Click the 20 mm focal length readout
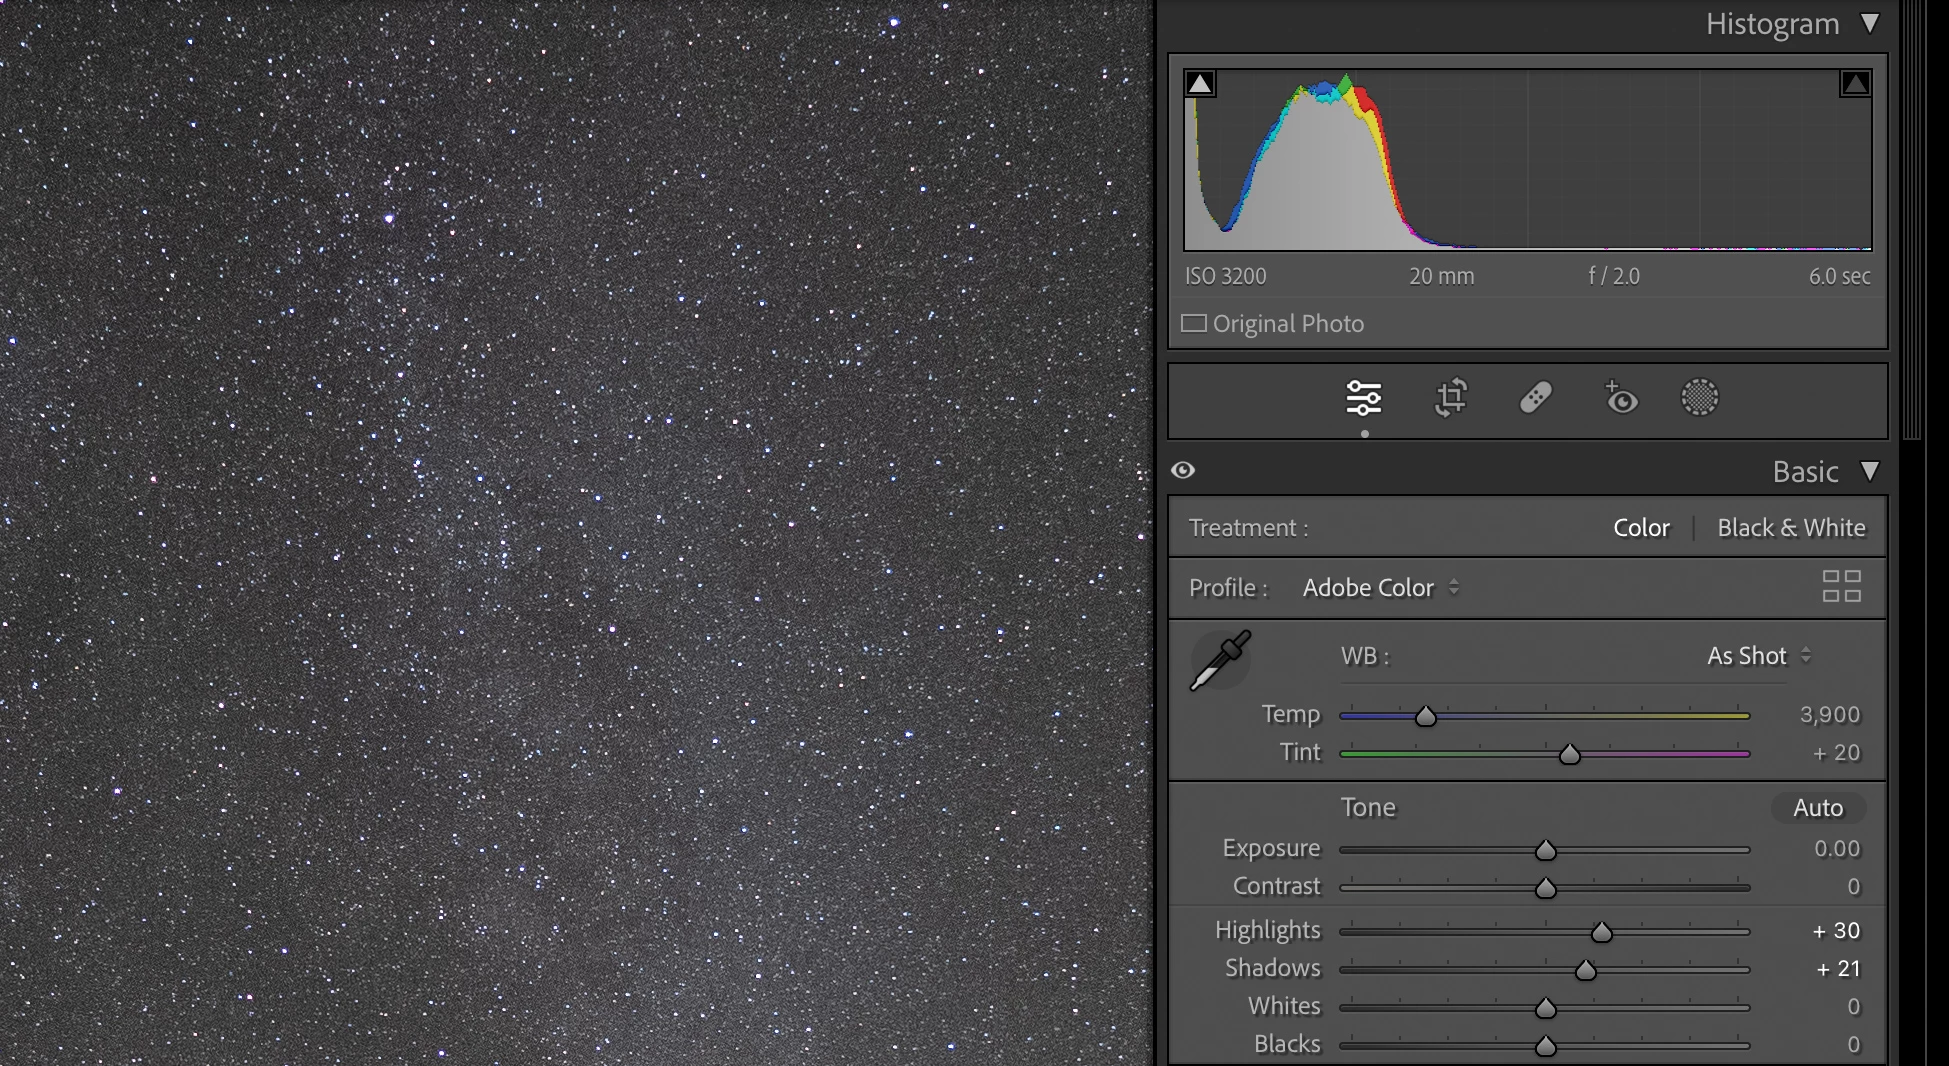 [x=1441, y=276]
